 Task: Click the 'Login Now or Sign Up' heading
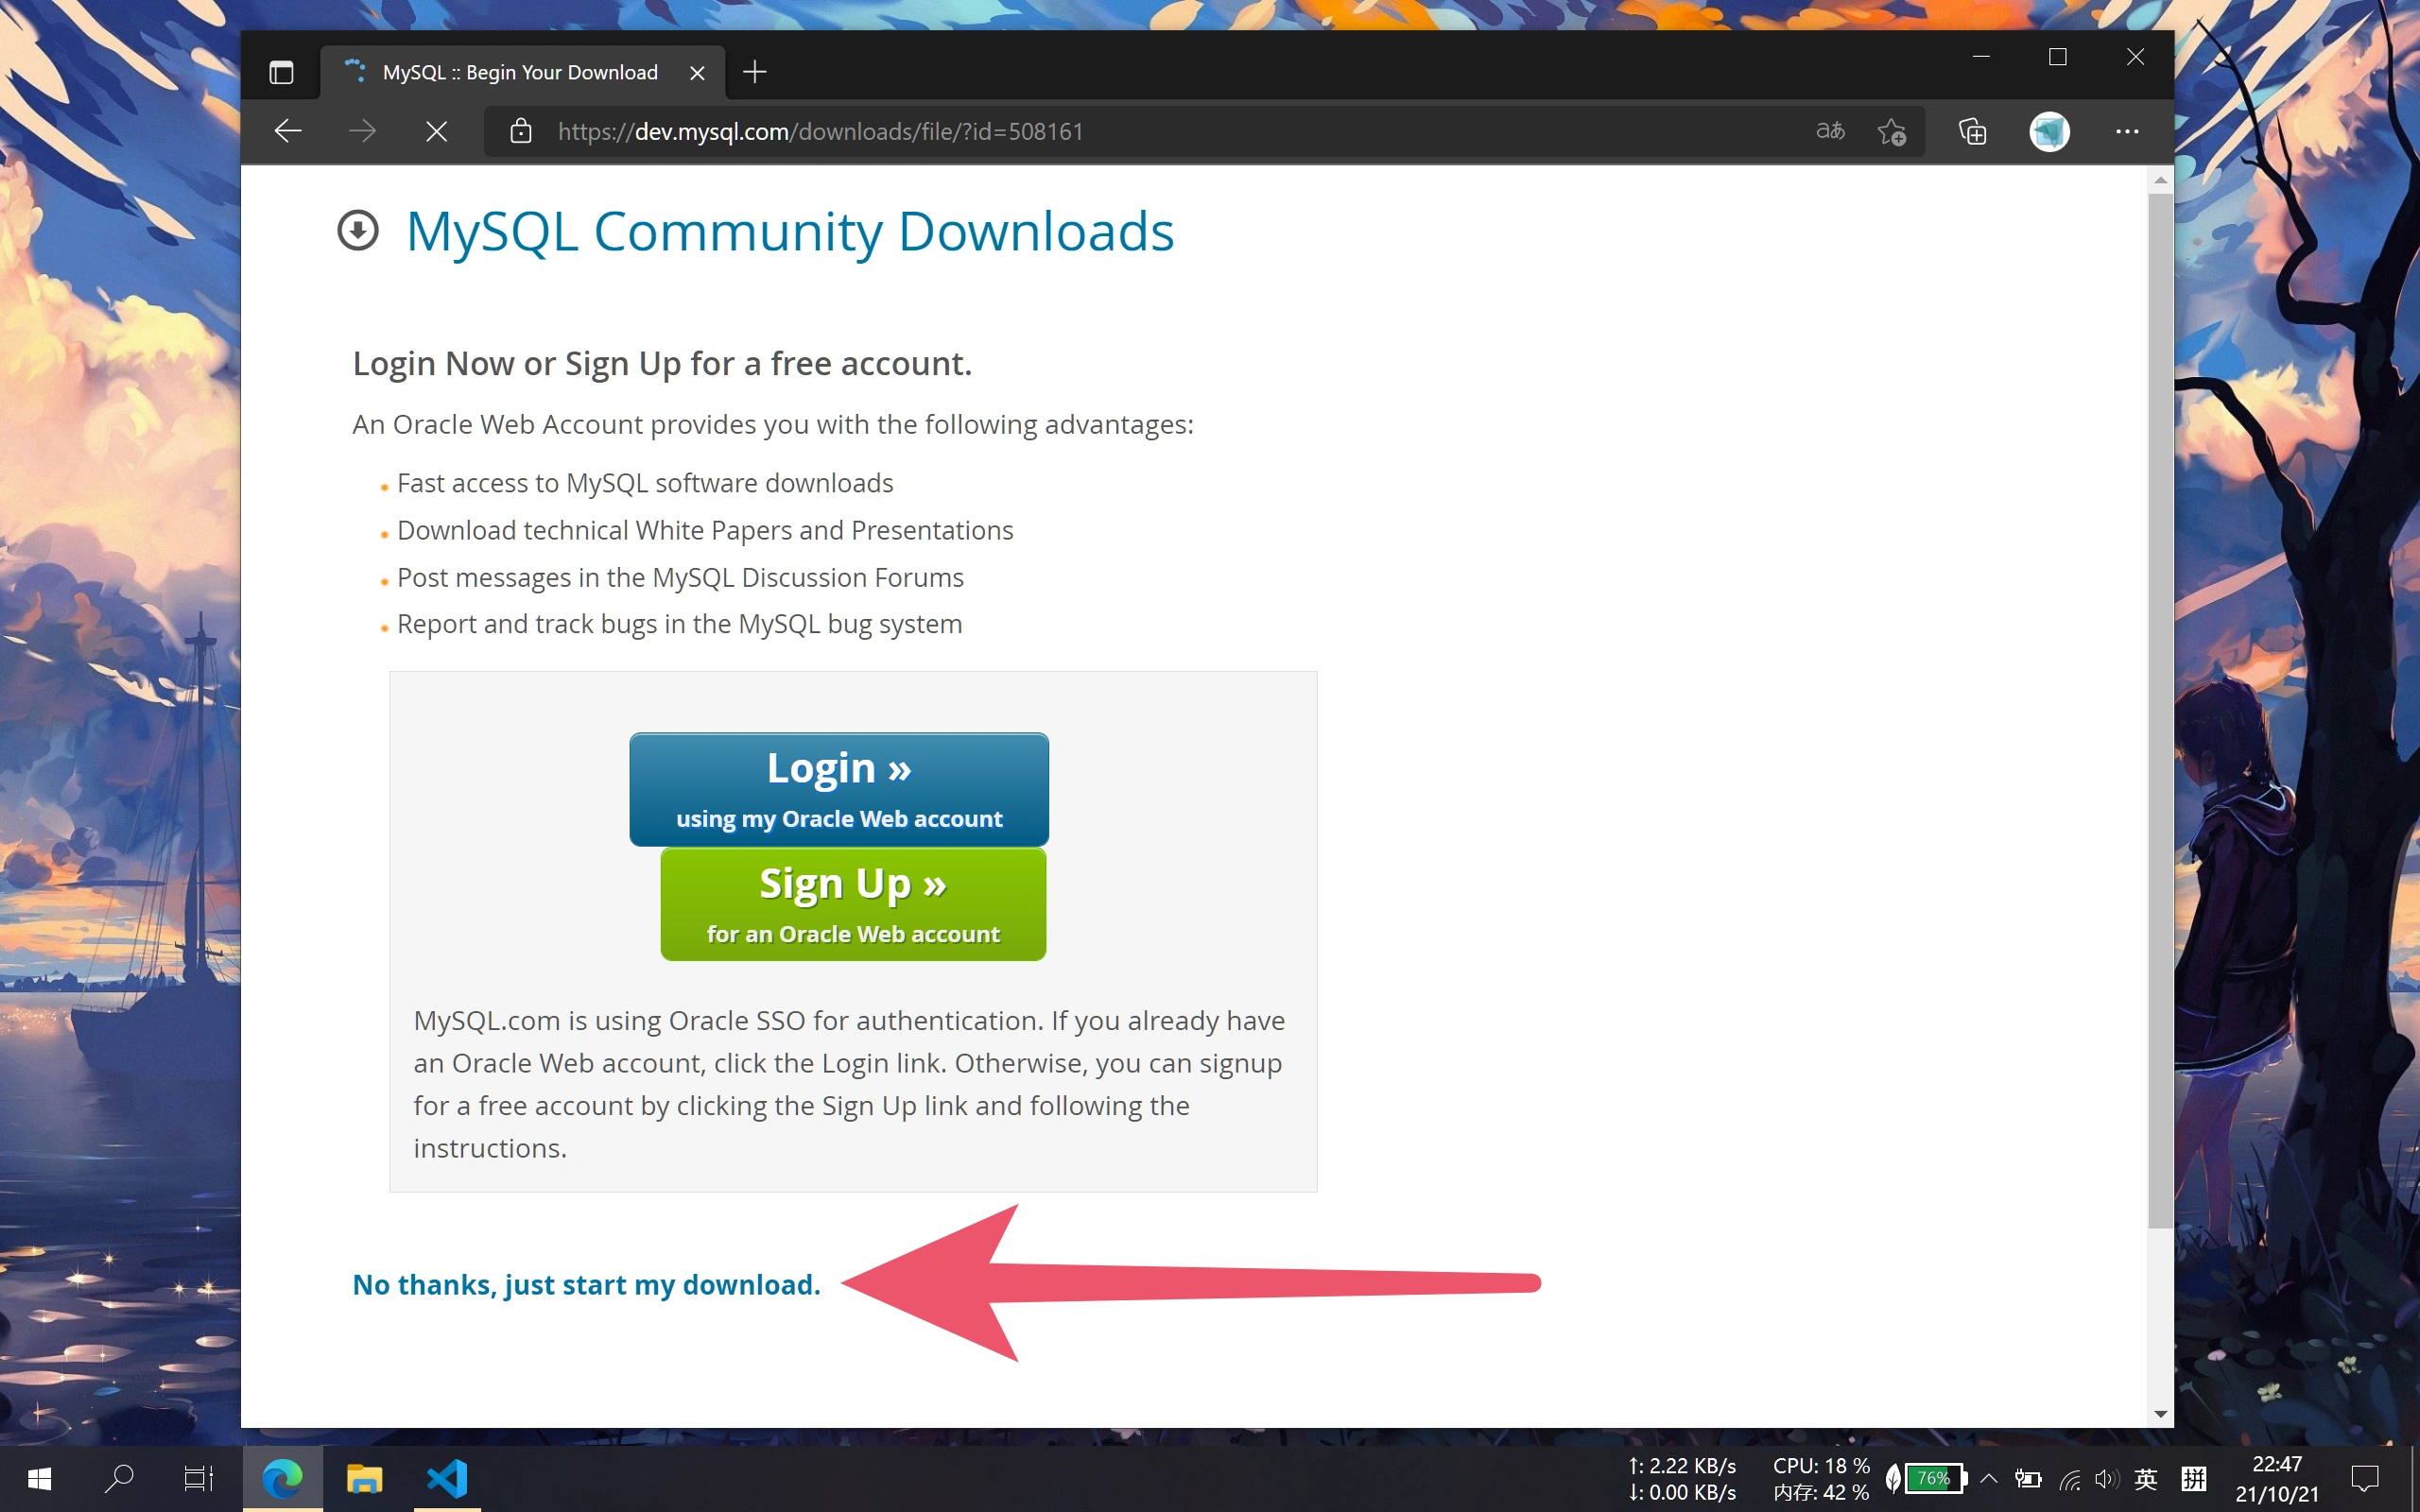coord(661,363)
